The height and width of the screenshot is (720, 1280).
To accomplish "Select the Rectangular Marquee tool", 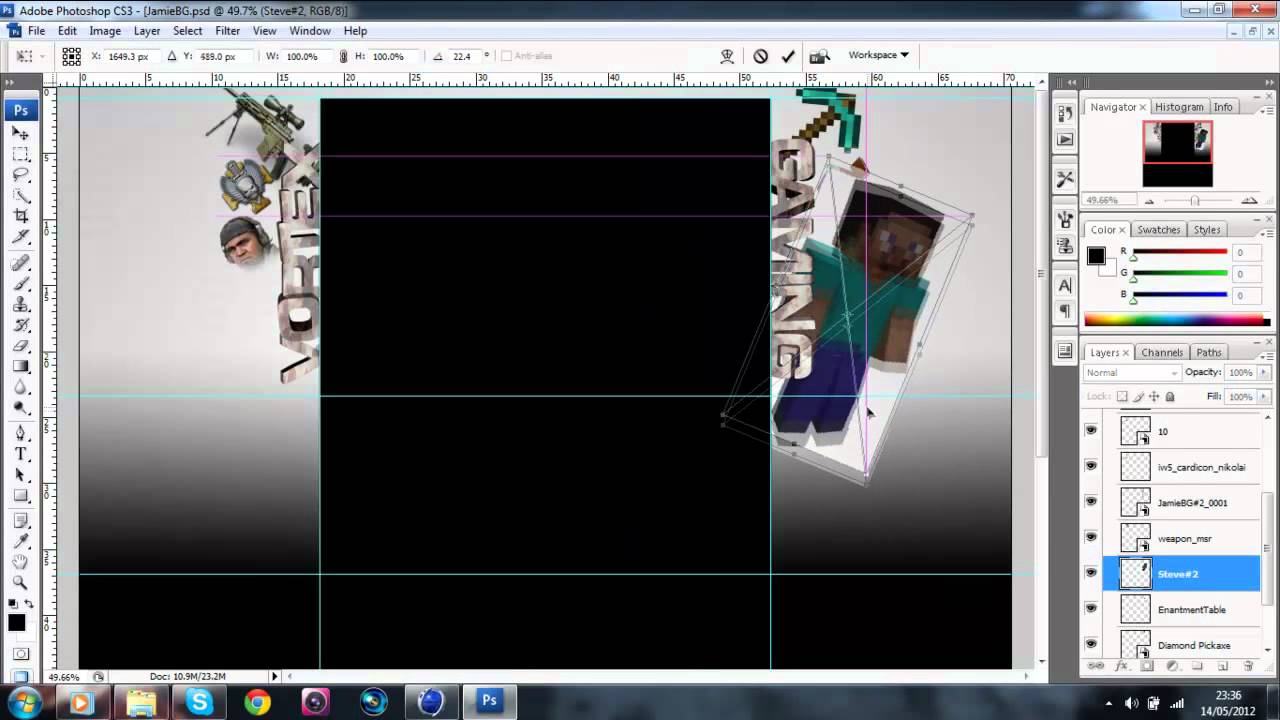I will (20, 154).
